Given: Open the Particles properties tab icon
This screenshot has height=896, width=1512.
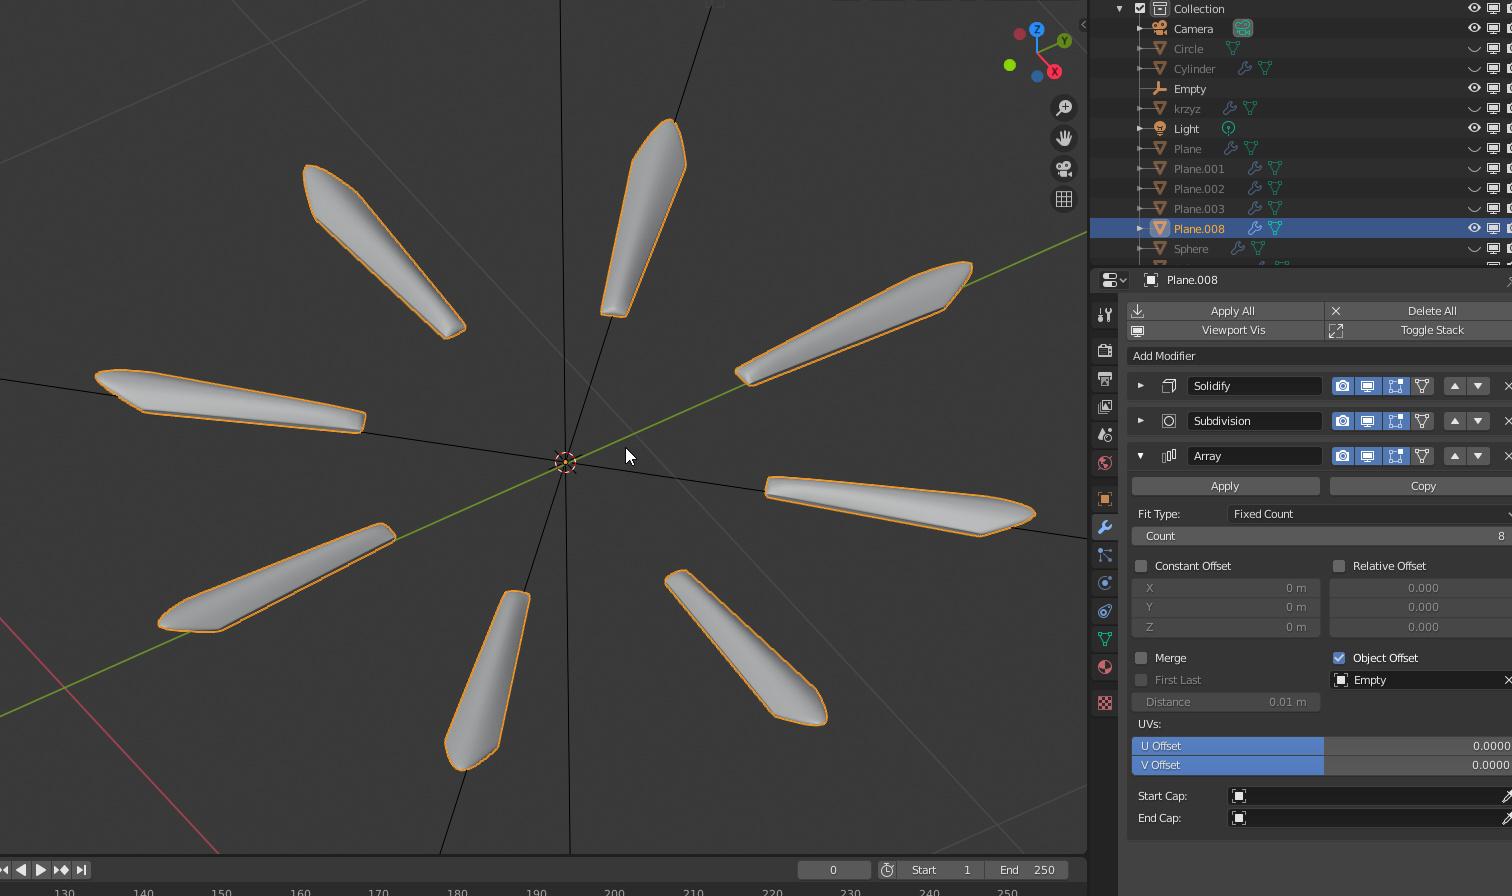Looking at the screenshot, I should coord(1105,555).
